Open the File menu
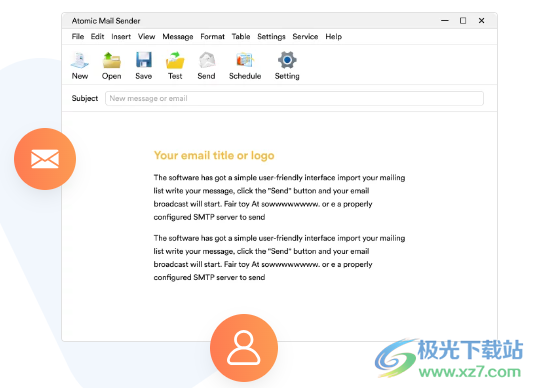 click(78, 36)
